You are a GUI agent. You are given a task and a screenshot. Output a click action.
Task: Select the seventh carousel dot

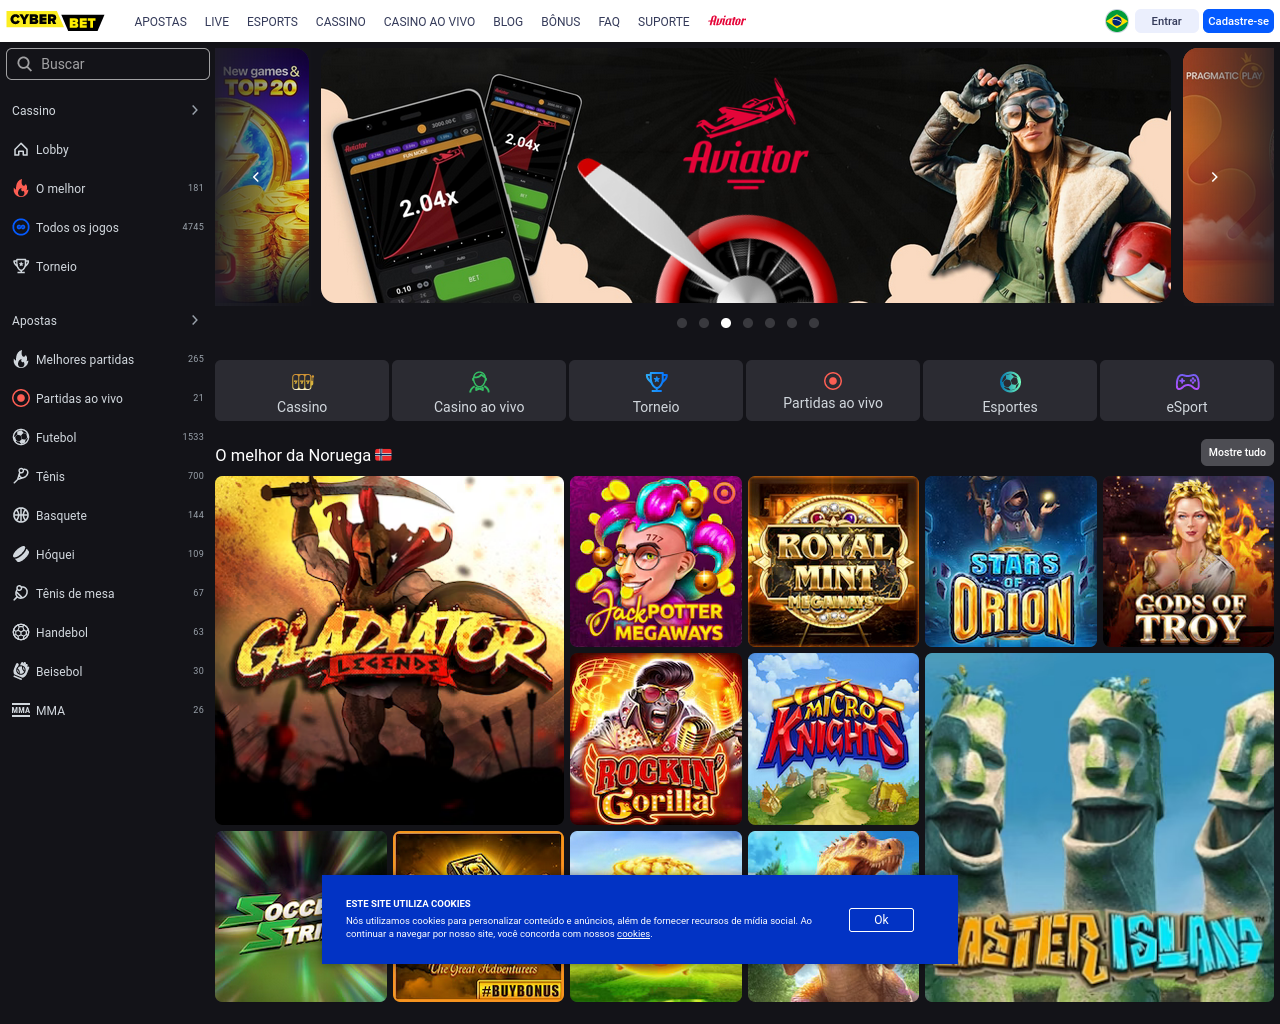coord(814,323)
